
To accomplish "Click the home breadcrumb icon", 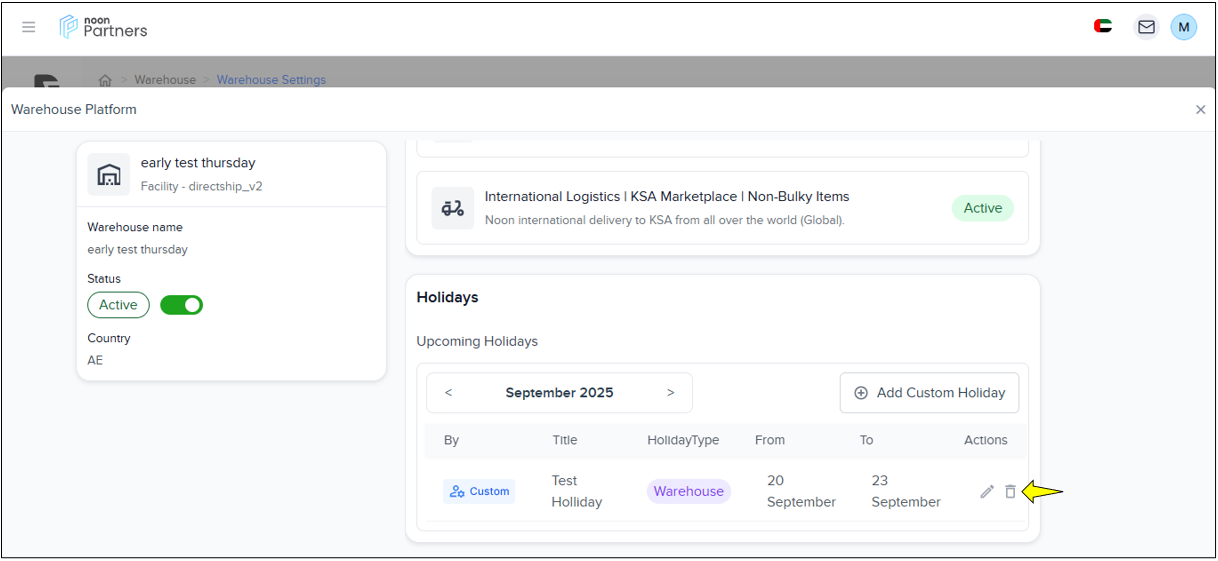I will [x=105, y=80].
